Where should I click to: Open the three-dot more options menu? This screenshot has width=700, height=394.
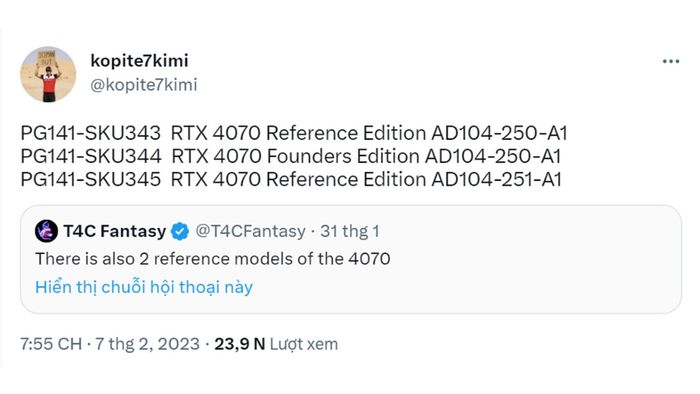point(671,62)
